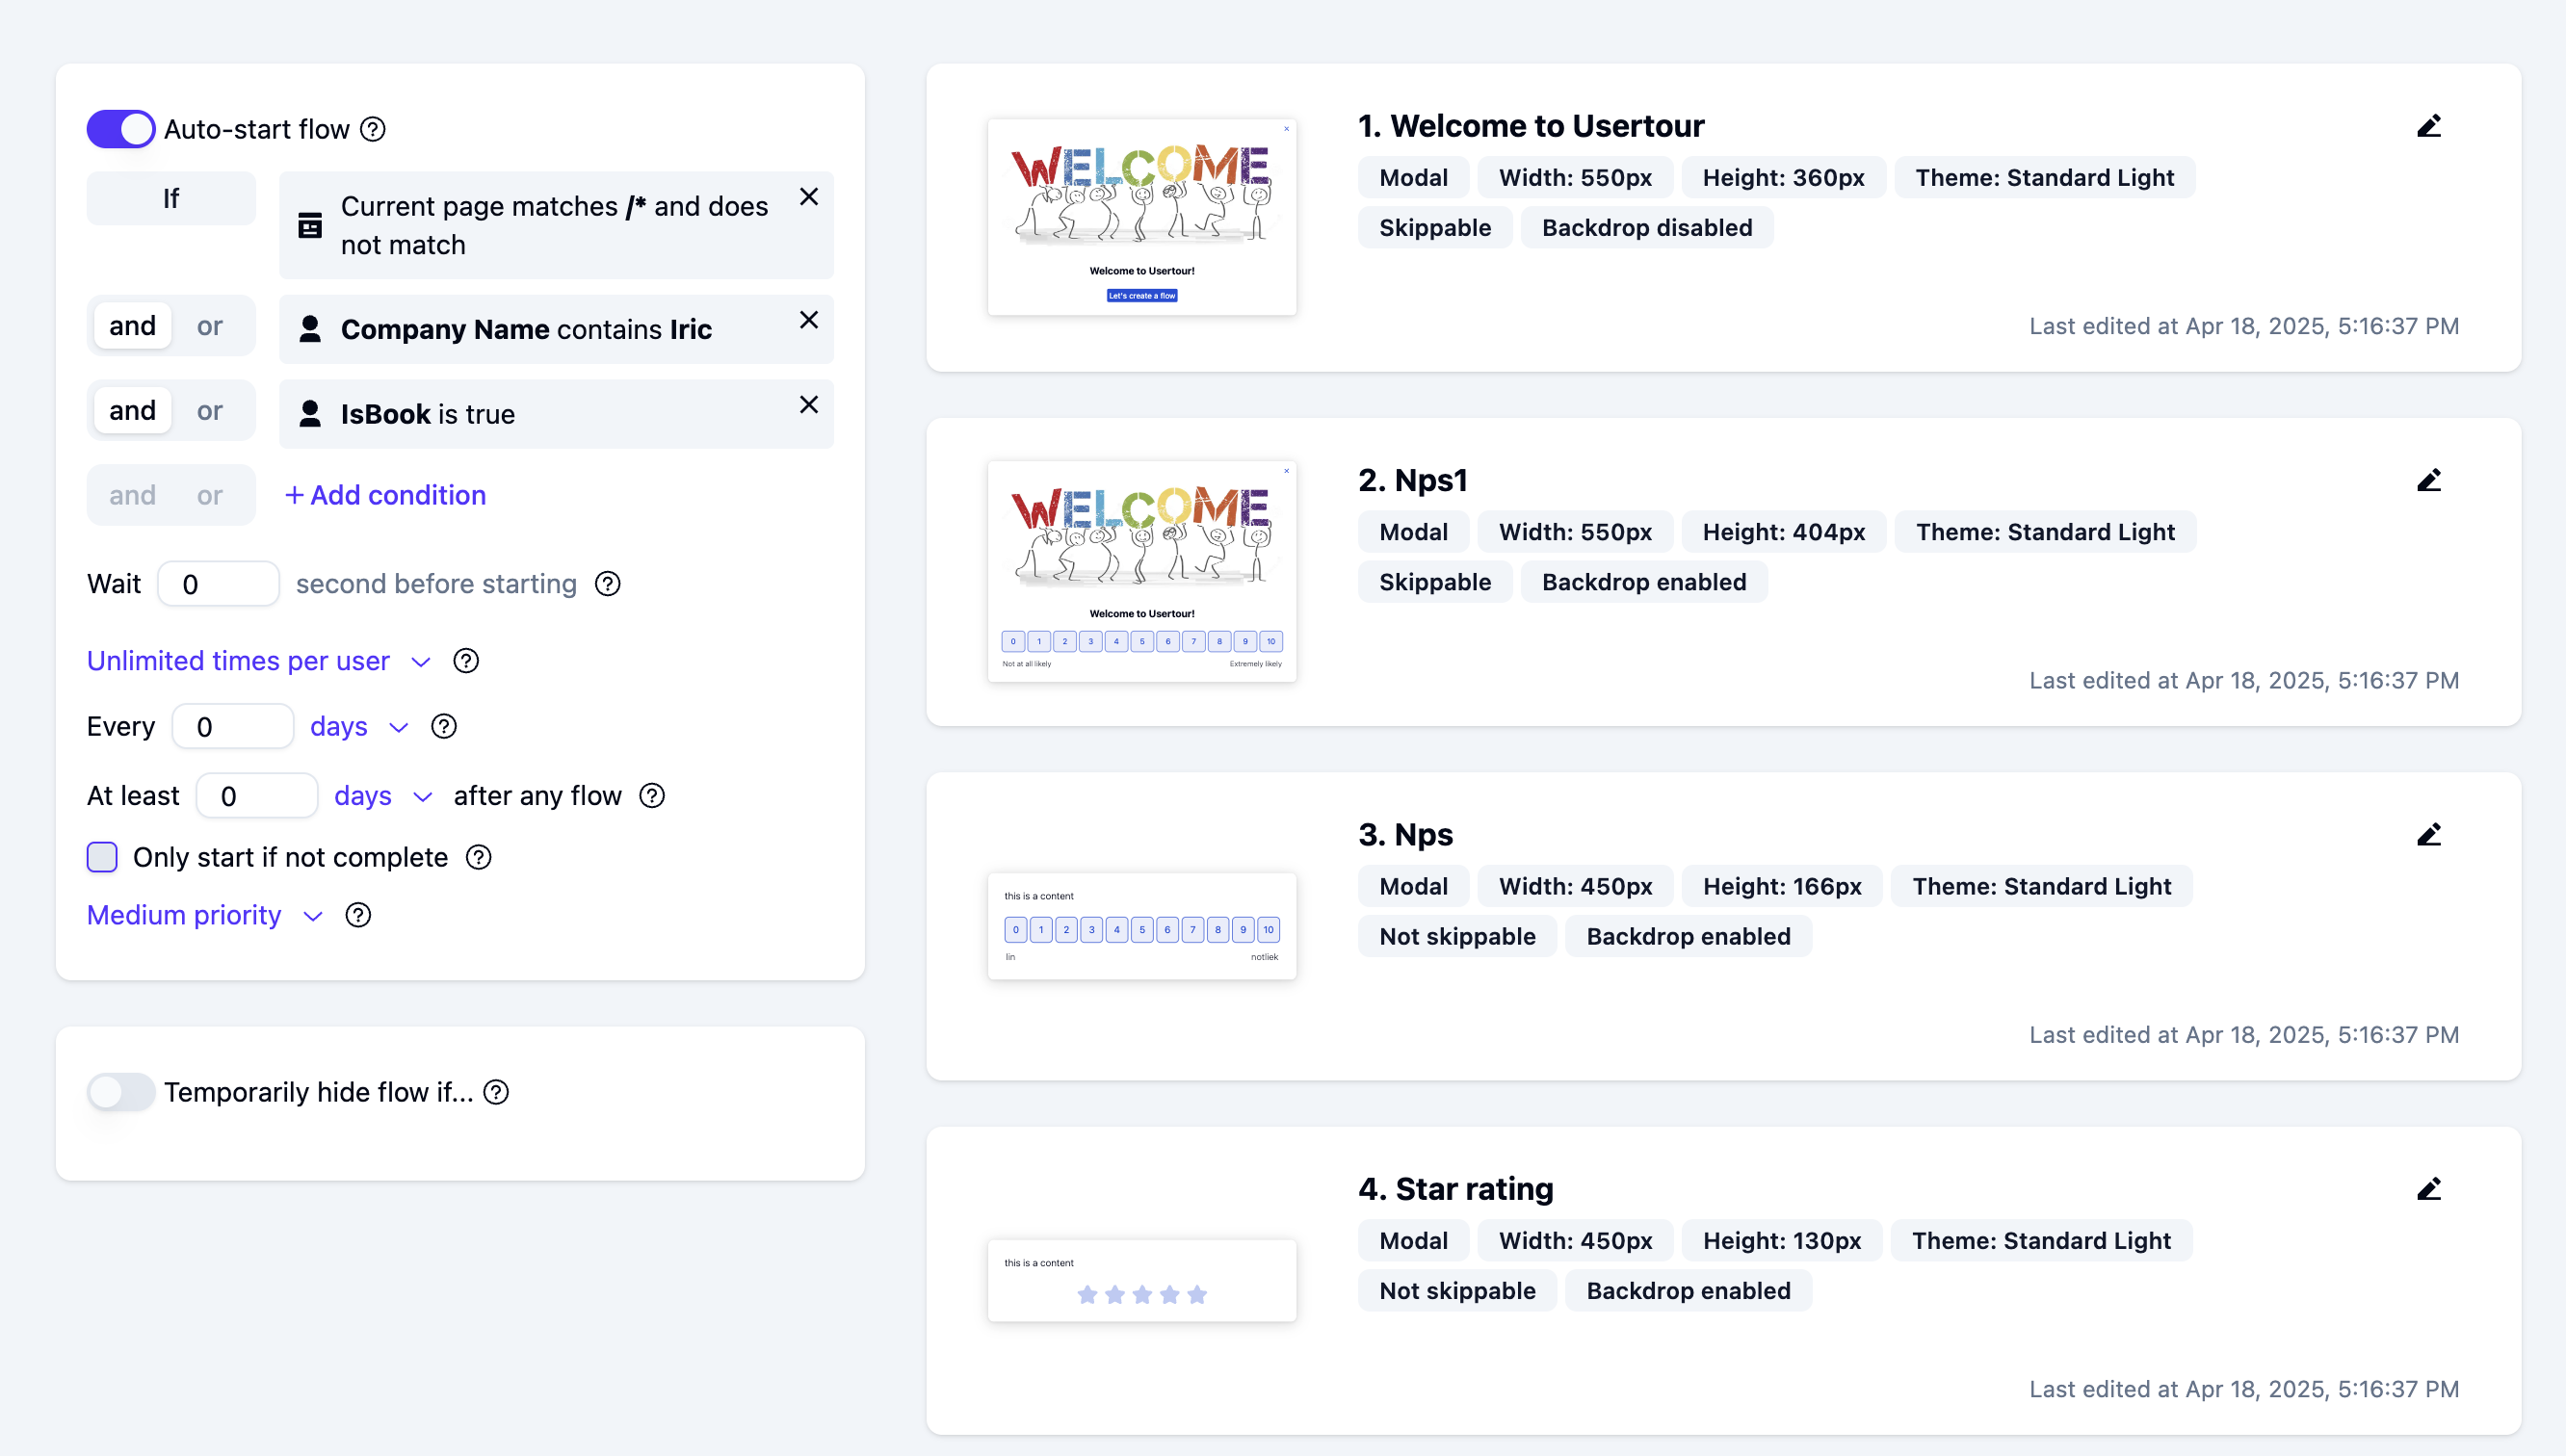
Task: Switch the Company Name condition to or
Action: tap(209, 326)
